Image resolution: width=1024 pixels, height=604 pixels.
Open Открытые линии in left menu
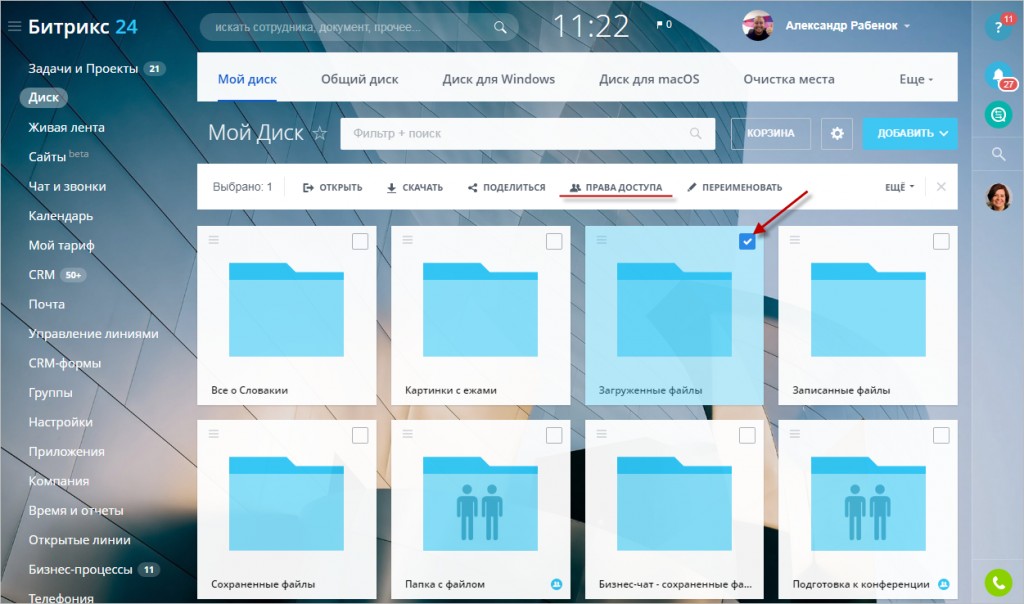click(80, 540)
